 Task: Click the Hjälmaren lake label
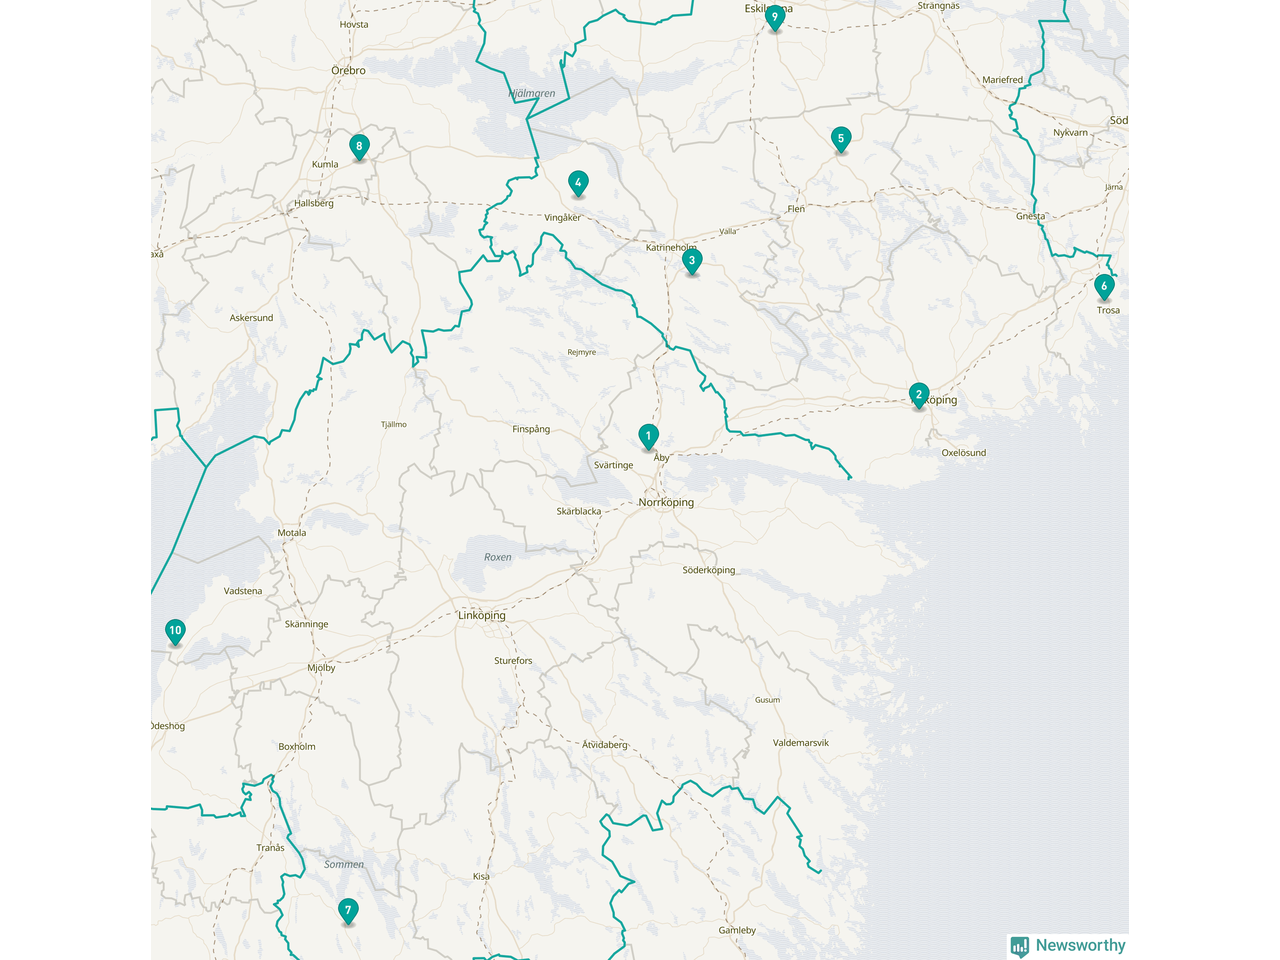(x=532, y=94)
